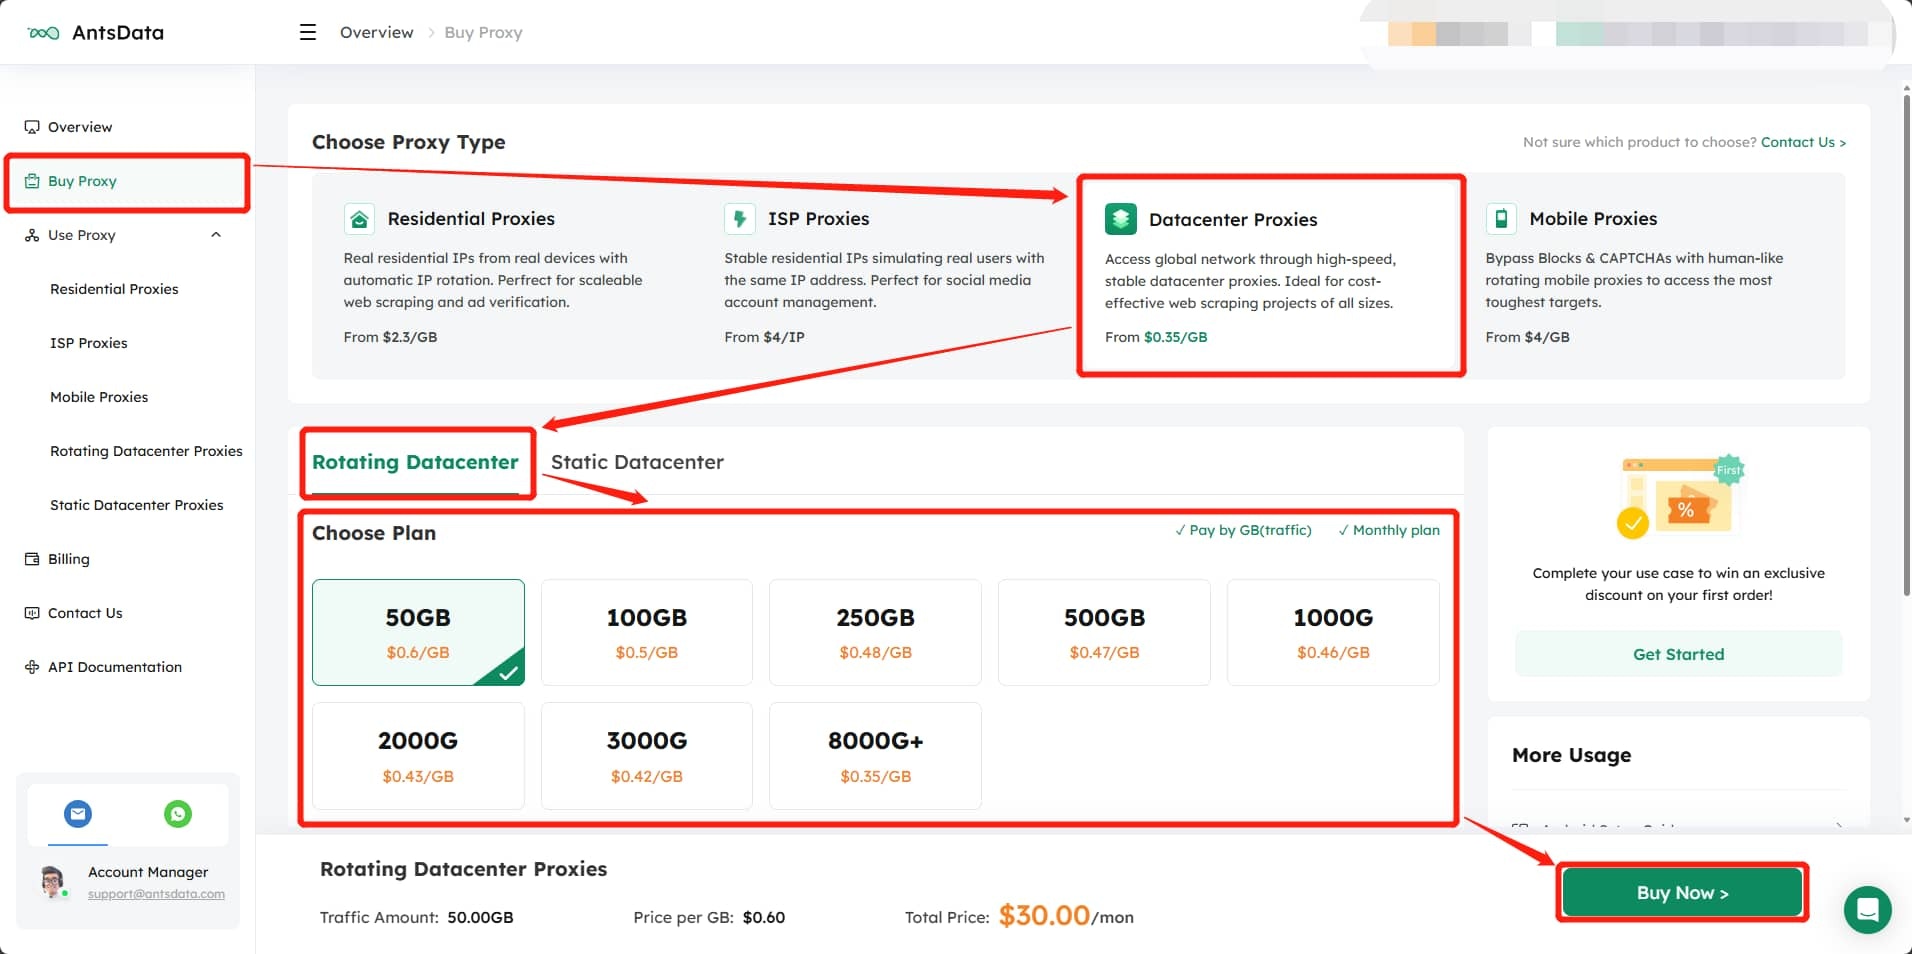Click the ISP Proxies lightning icon
Screen dimensions: 1912x954
(x=740, y=218)
